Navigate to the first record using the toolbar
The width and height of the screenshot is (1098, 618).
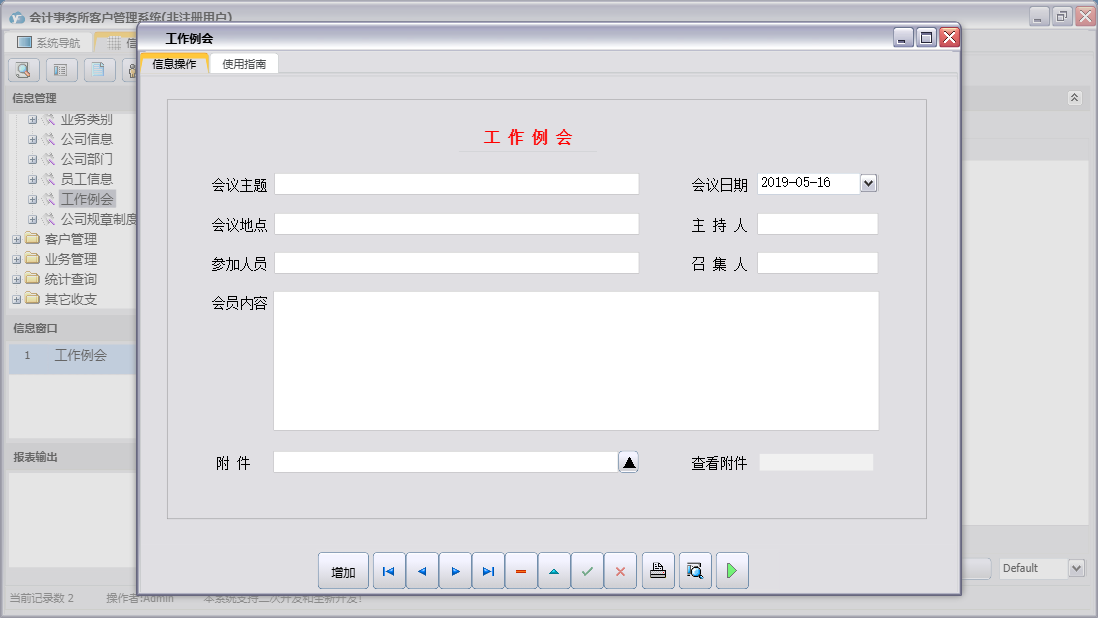click(x=388, y=570)
